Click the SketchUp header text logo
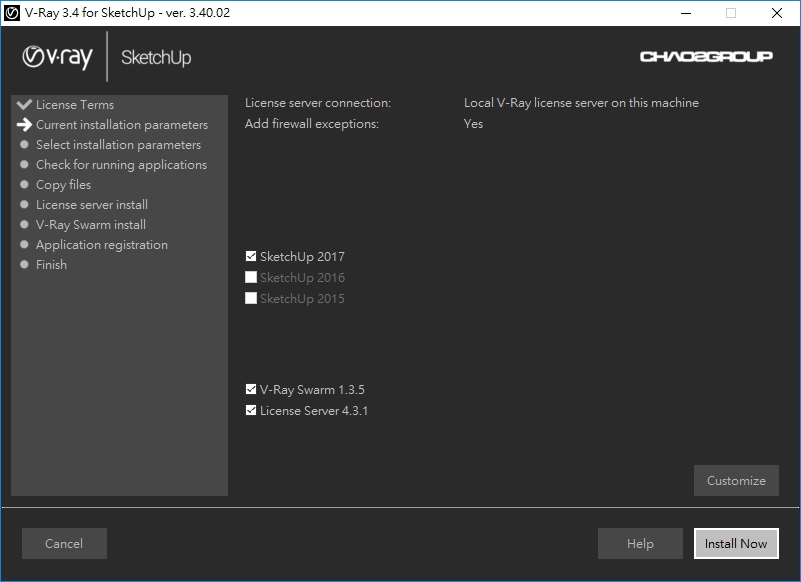Screen dimensions: 801x582 point(156,57)
